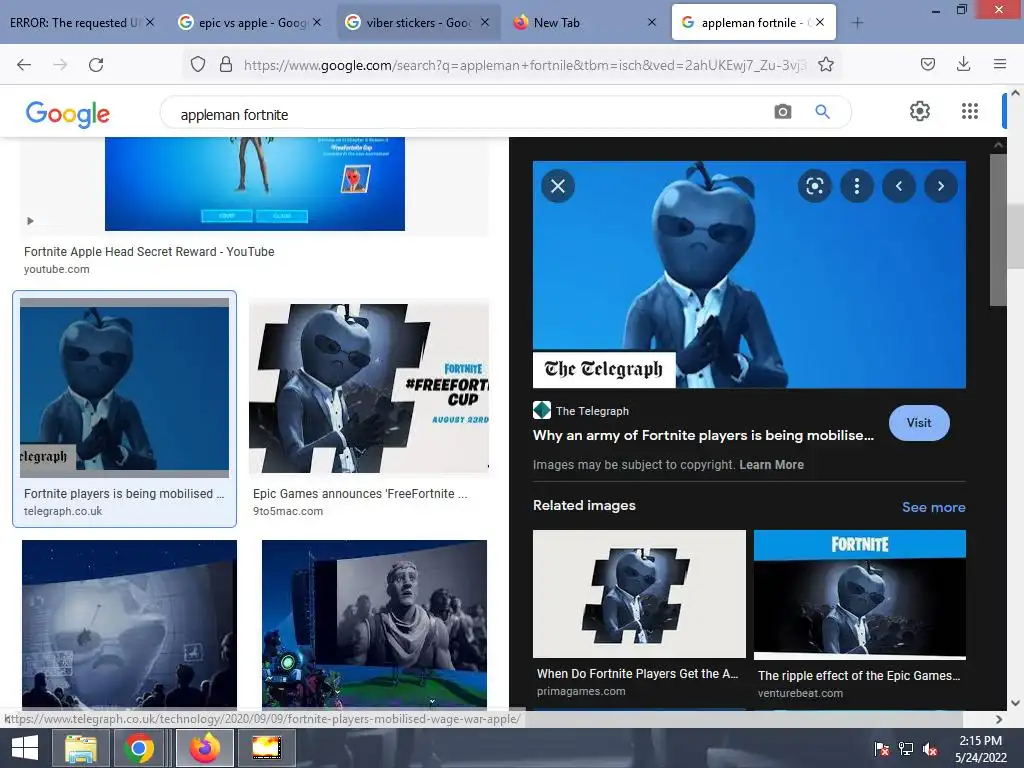Image resolution: width=1024 pixels, height=768 pixels.
Task: Open the Learn More copyright link
Action: 771,464
